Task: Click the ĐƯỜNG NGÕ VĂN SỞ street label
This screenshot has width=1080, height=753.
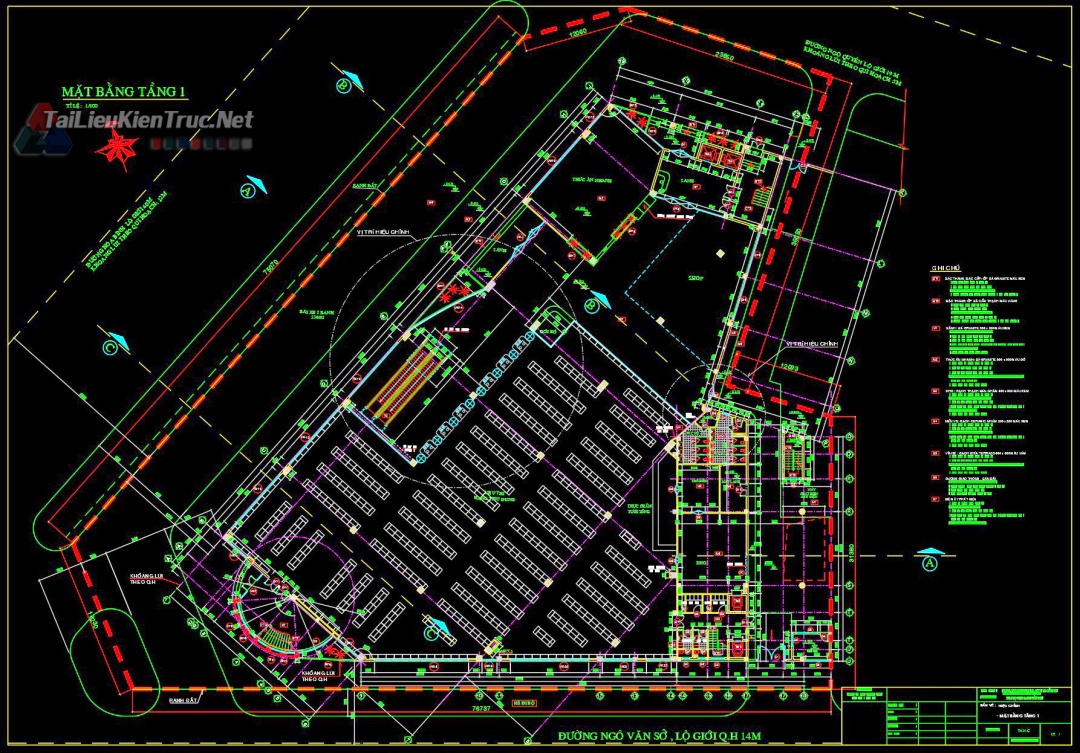Action: (x=660, y=738)
